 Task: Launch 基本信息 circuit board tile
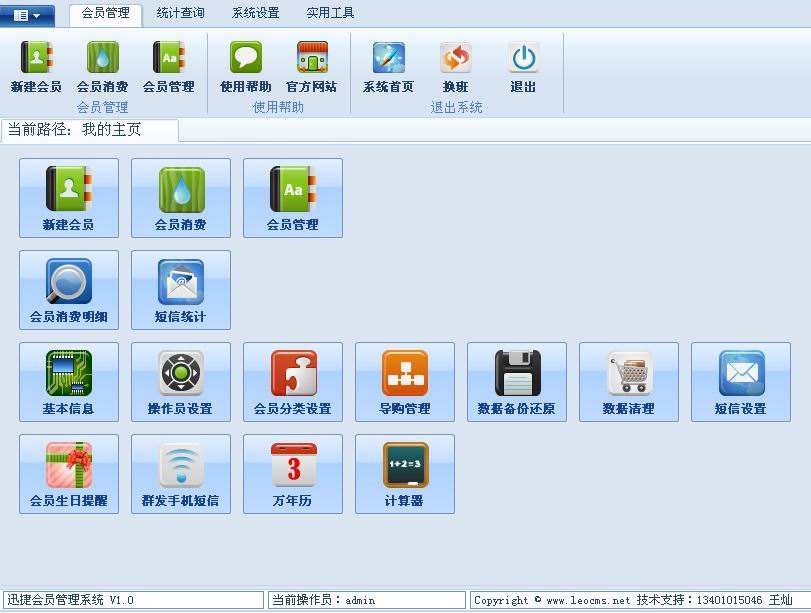[69, 381]
